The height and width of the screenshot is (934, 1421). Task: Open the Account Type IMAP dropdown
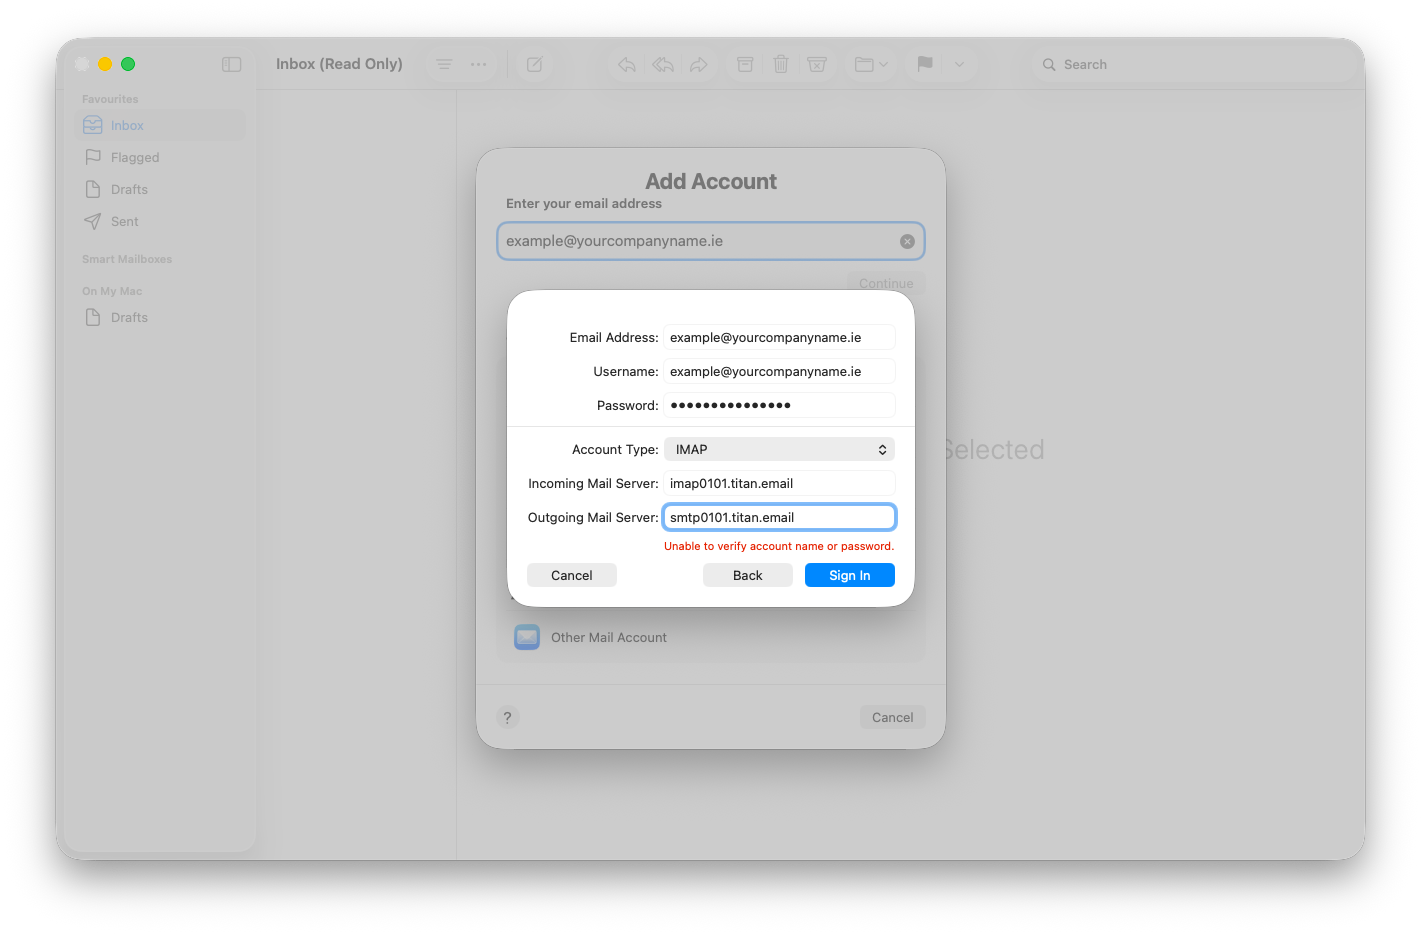pos(779,450)
